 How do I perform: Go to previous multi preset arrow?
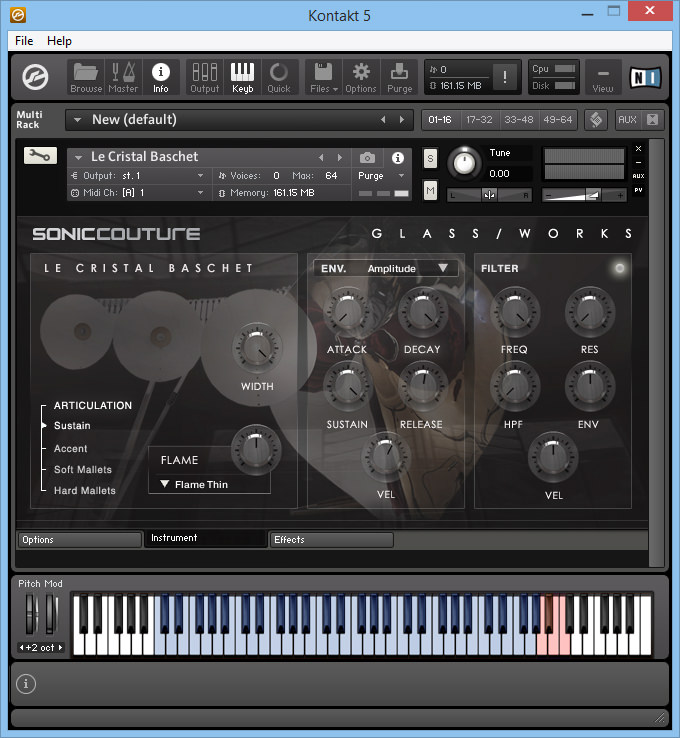pyautogui.click(x=383, y=120)
